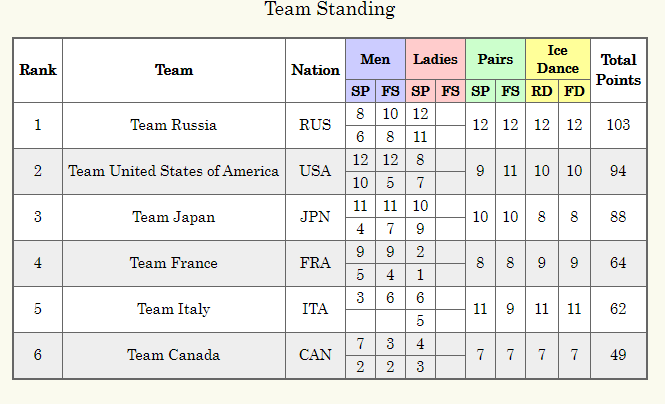Select the Team Italy name cell
This screenshot has height=404, width=665.
click(x=174, y=309)
